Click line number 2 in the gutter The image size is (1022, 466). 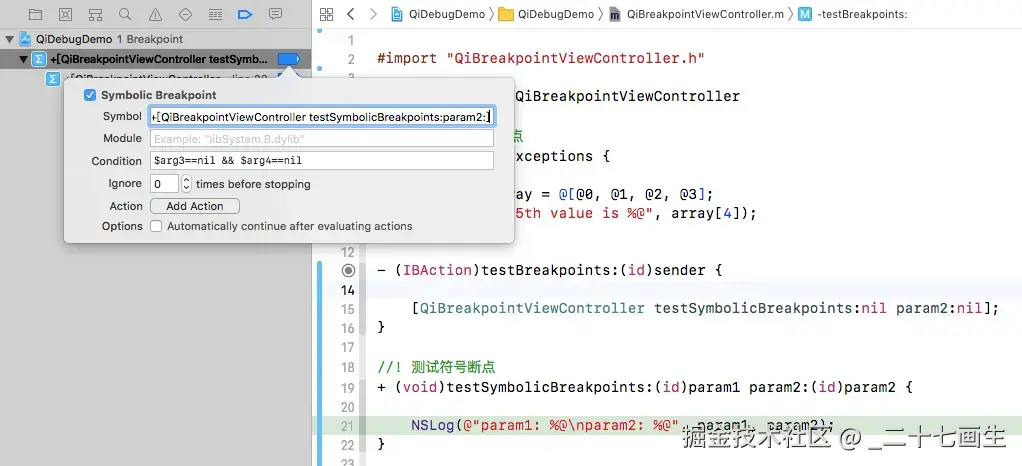click(351, 59)
